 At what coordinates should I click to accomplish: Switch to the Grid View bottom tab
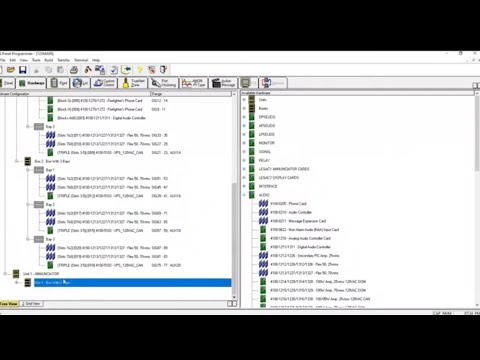[x=31, y=304]
